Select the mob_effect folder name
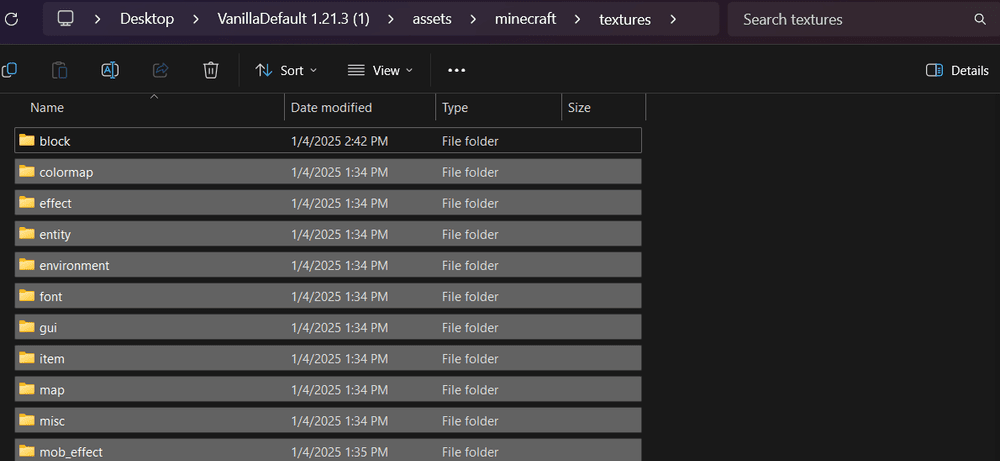The height and width of the screenshot is (461, 1000). pos(71,452)
